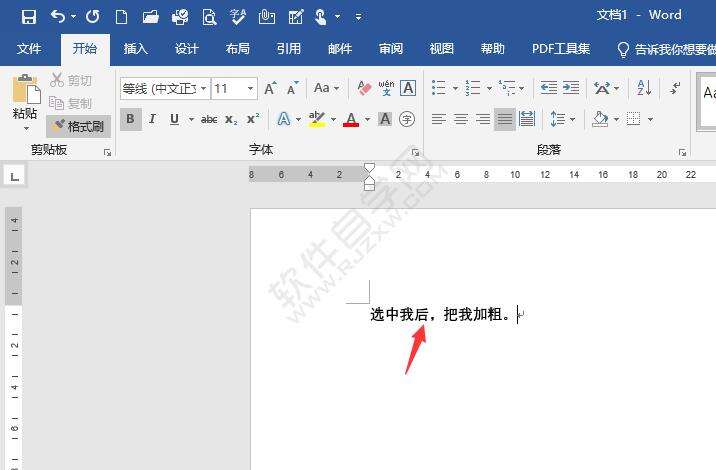Switch to the 设计 design tab
Viewport: 716px width, 470px height.
pyautogui.click(x=186, y=48)
